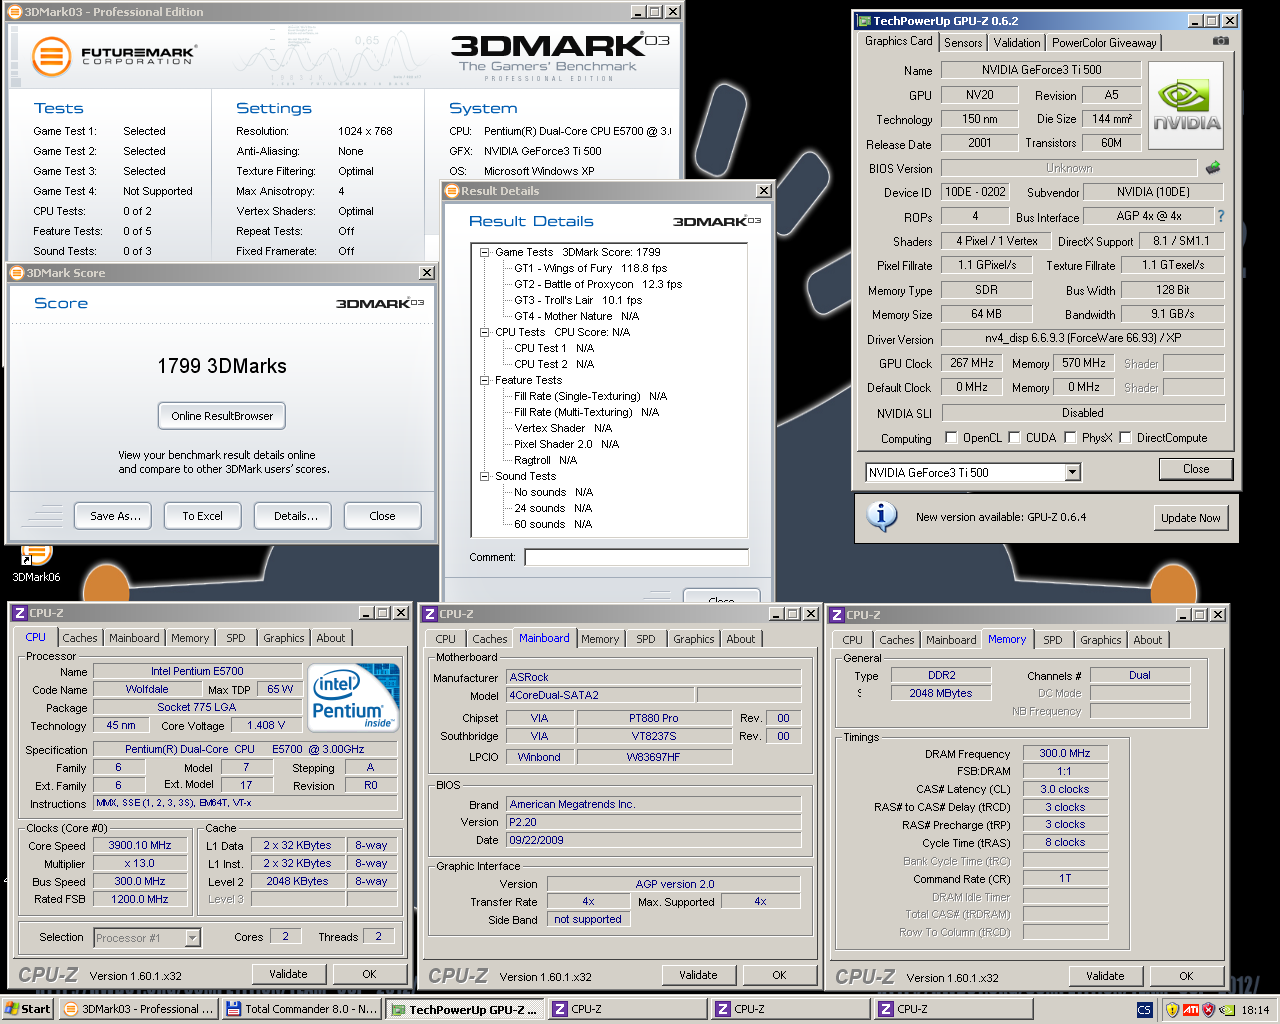Collapse the Feature Tests tree node
The image size is (1280, 1024).
coord(484,380)
